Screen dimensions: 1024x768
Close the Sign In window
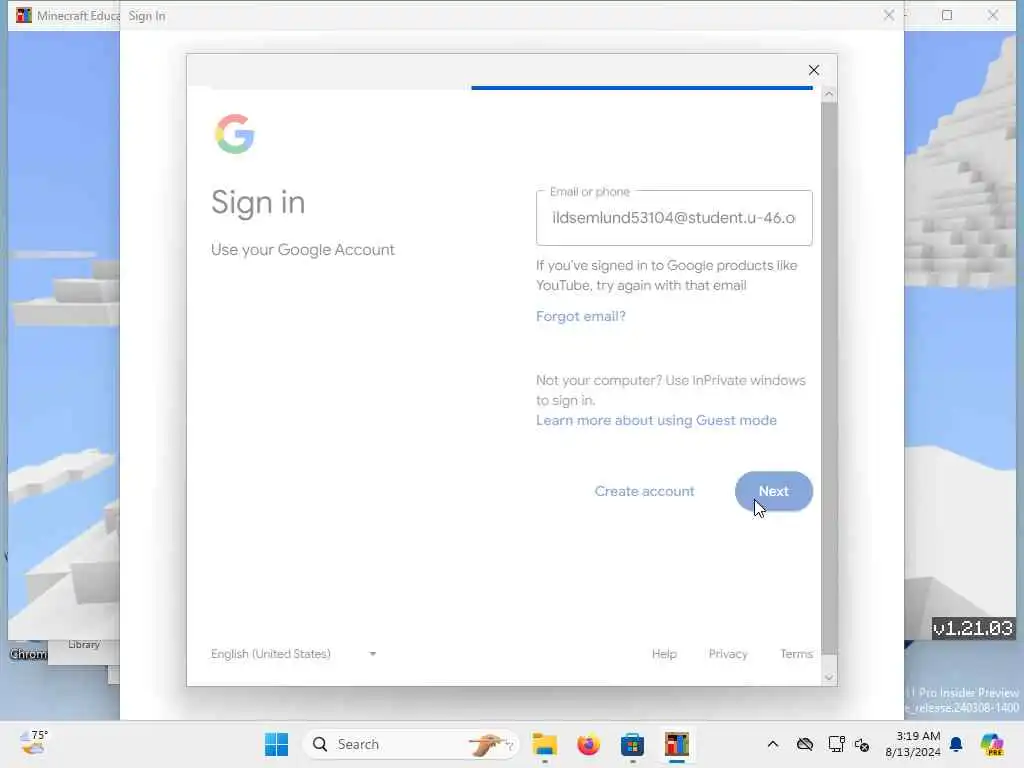coord(888,15)
